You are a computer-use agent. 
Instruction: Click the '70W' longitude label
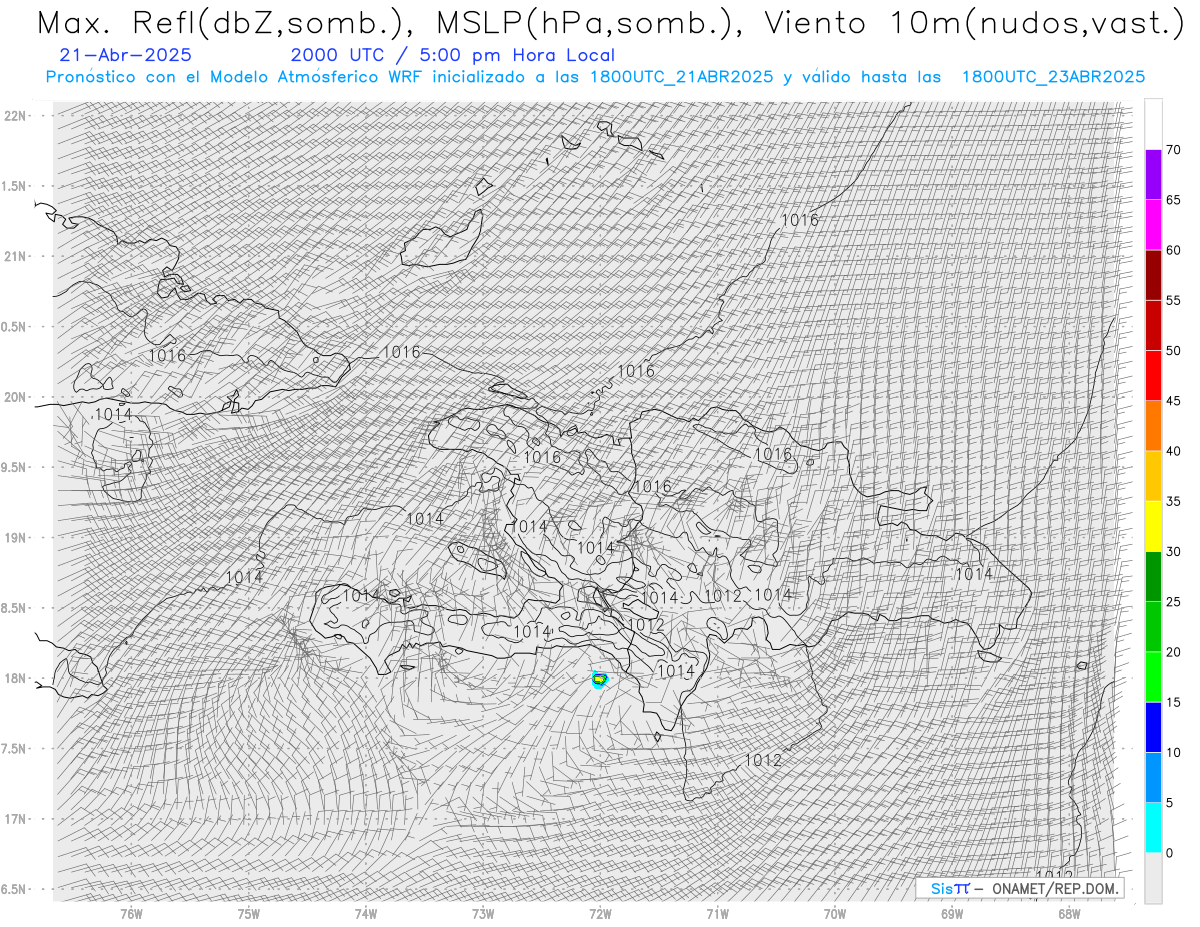[834, 913]
